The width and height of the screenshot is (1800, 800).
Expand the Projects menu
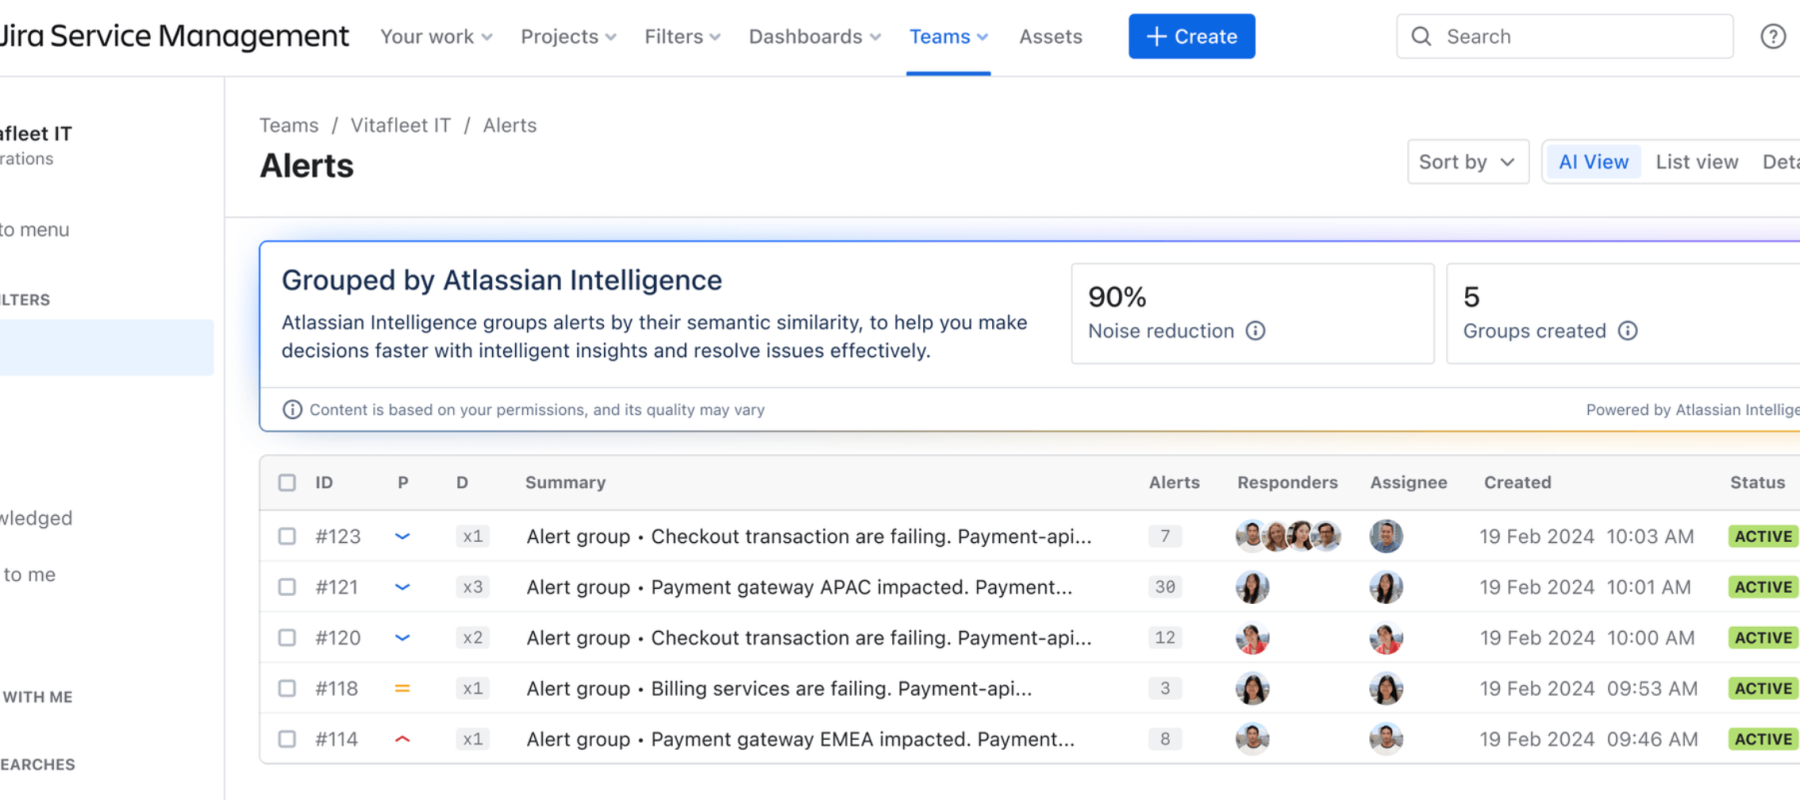coord(567,37)
